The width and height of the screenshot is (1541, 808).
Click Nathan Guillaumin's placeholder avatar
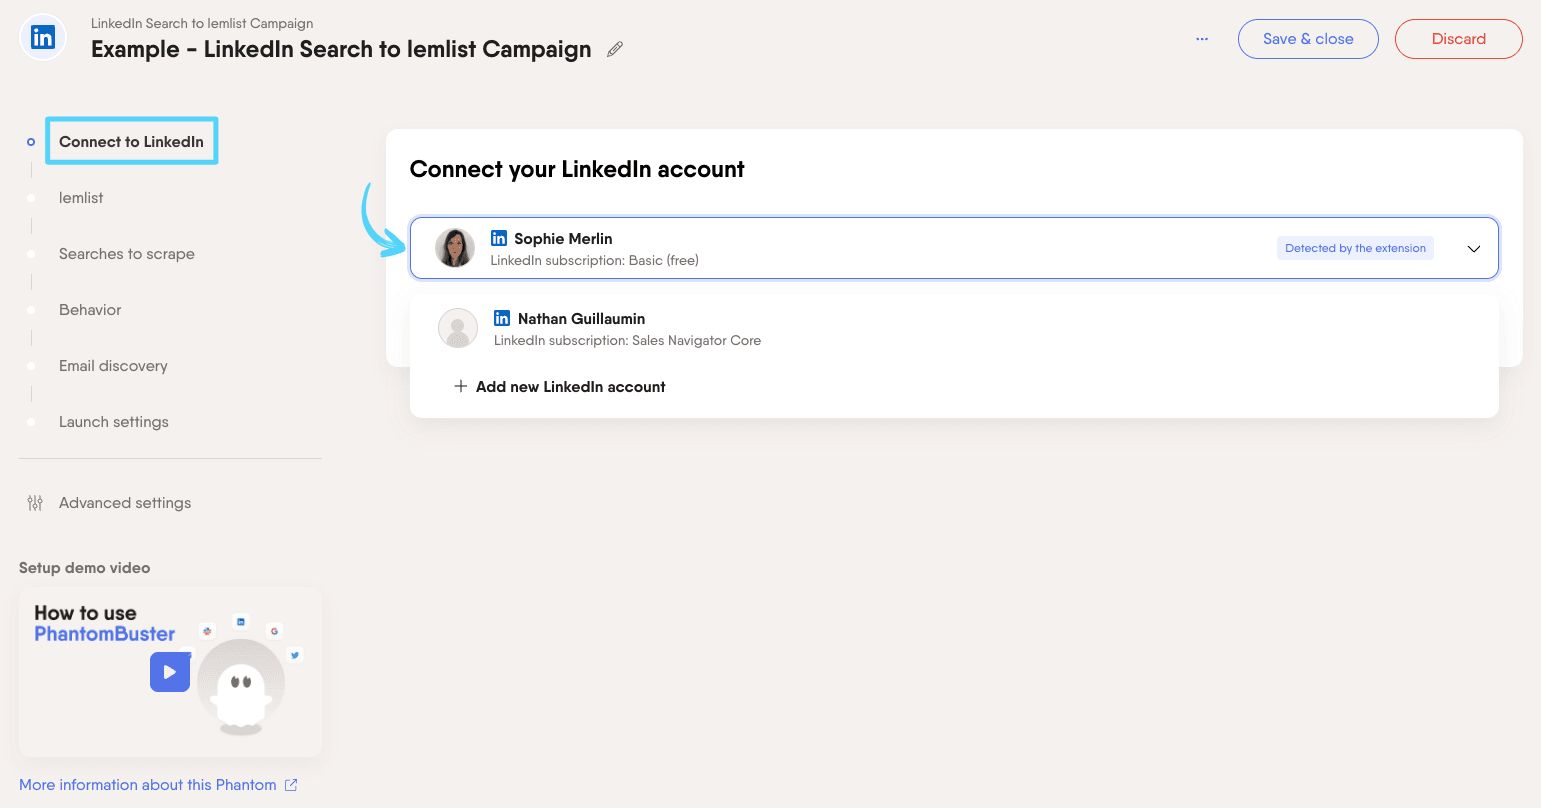pos(458,328)
